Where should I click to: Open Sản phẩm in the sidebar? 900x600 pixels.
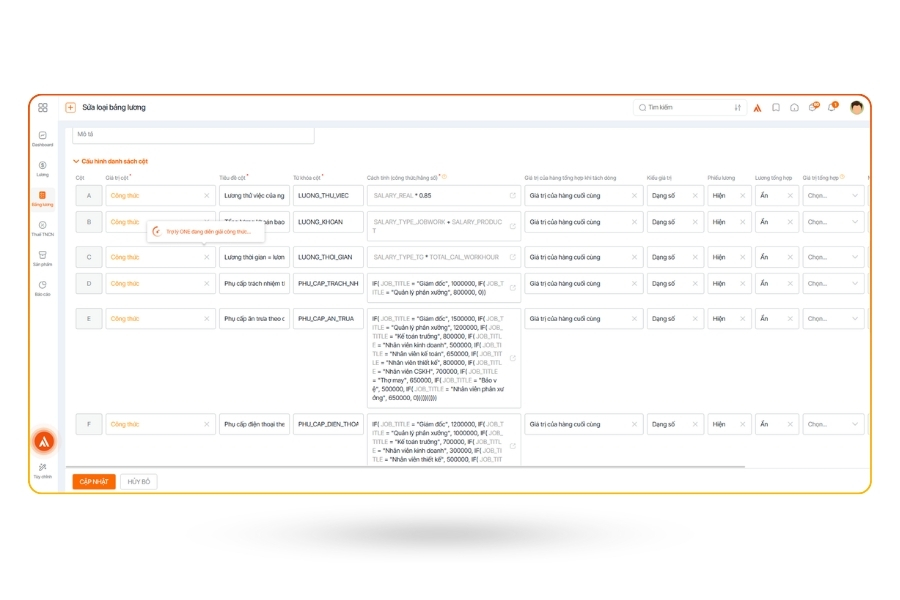click(x=42, y=258)
